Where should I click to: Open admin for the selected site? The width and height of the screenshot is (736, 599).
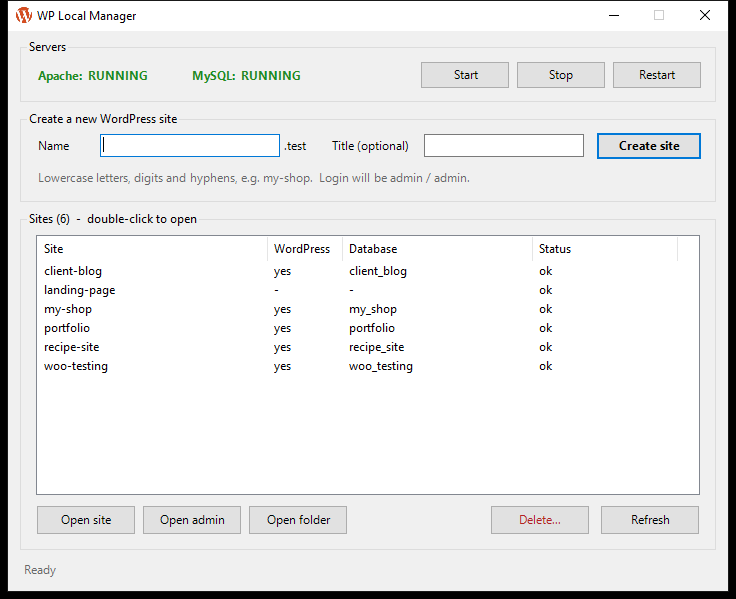pos(192,520)
